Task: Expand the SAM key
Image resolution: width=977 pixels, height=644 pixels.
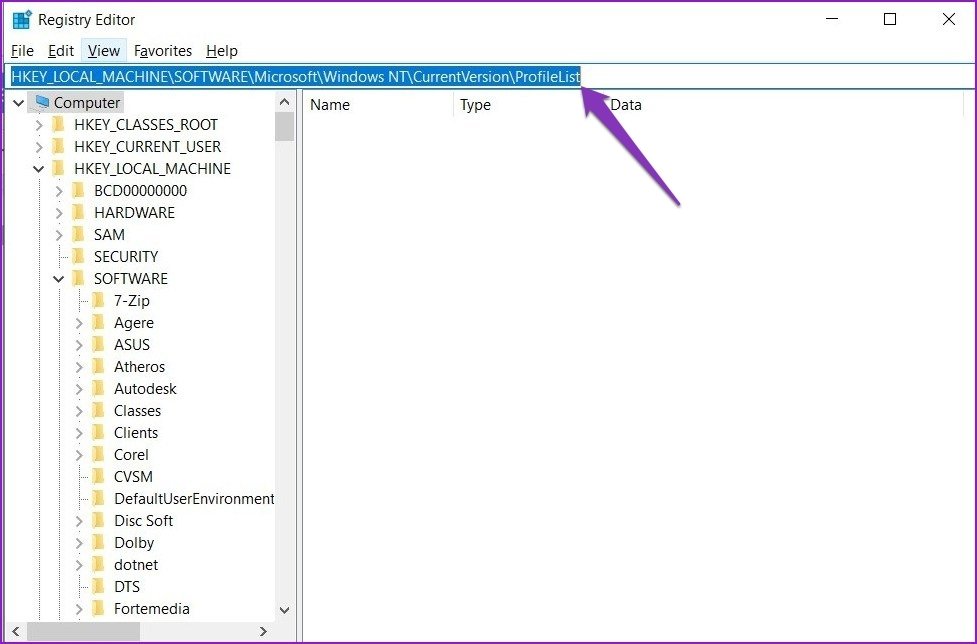Action: 59,235
